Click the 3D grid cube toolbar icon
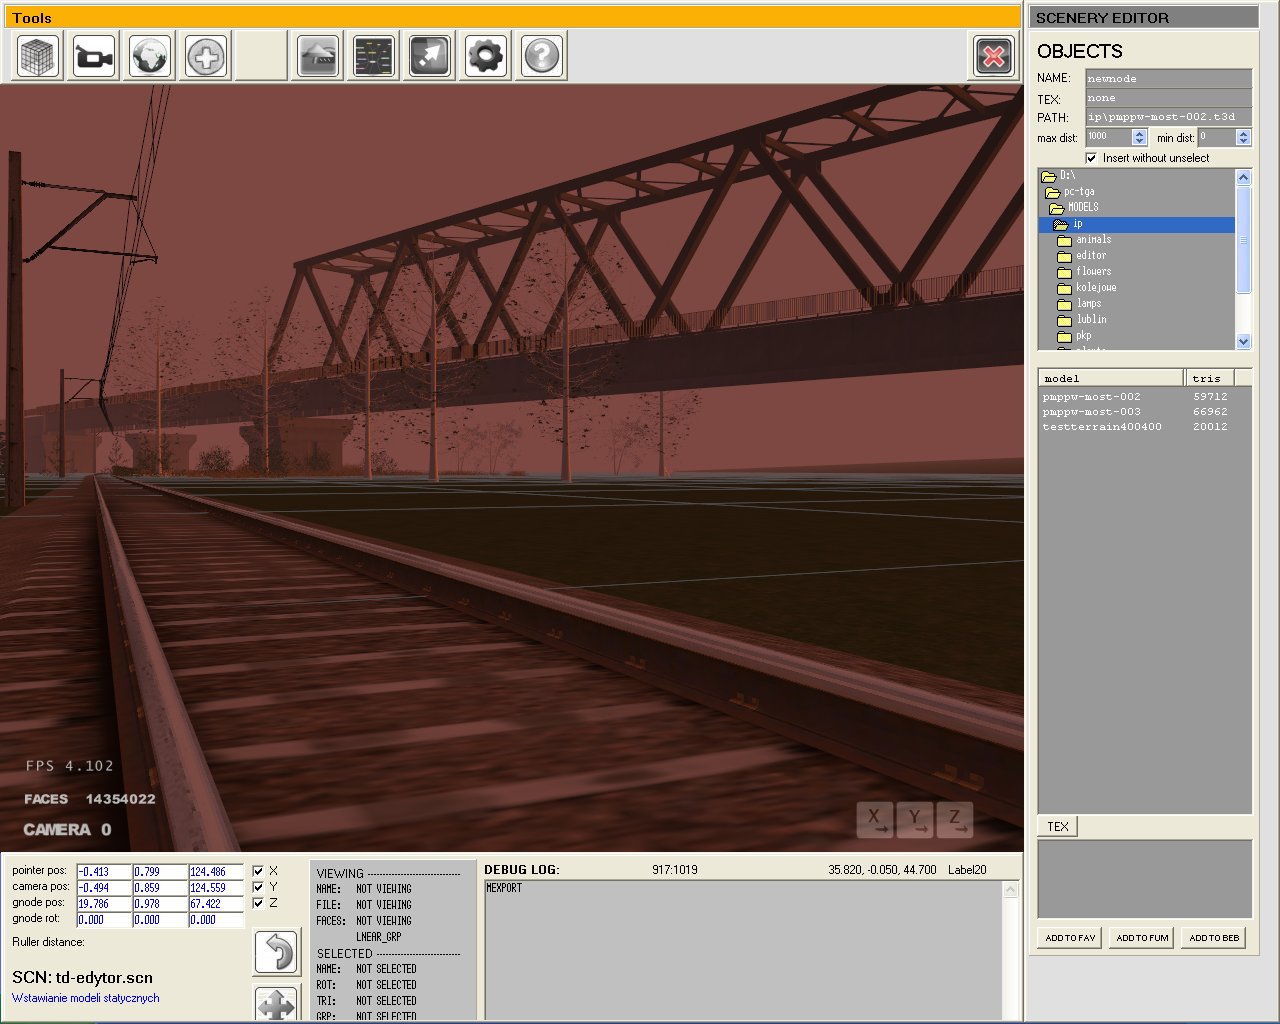This screenshot has height=1024, width=1280. coord(40,56)
